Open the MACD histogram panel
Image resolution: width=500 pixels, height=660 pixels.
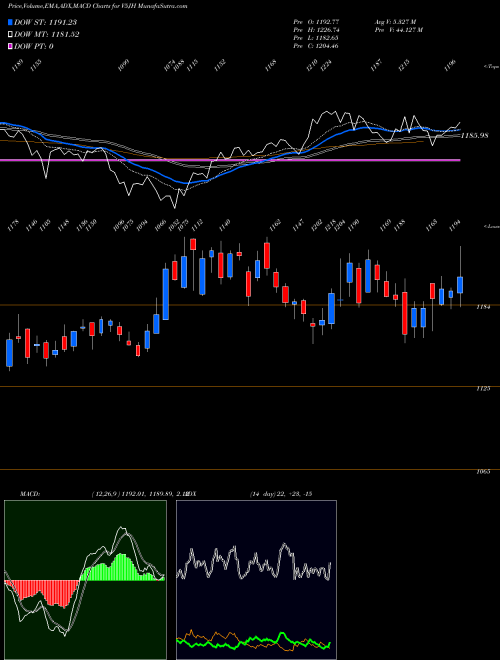tap(85, 580)
